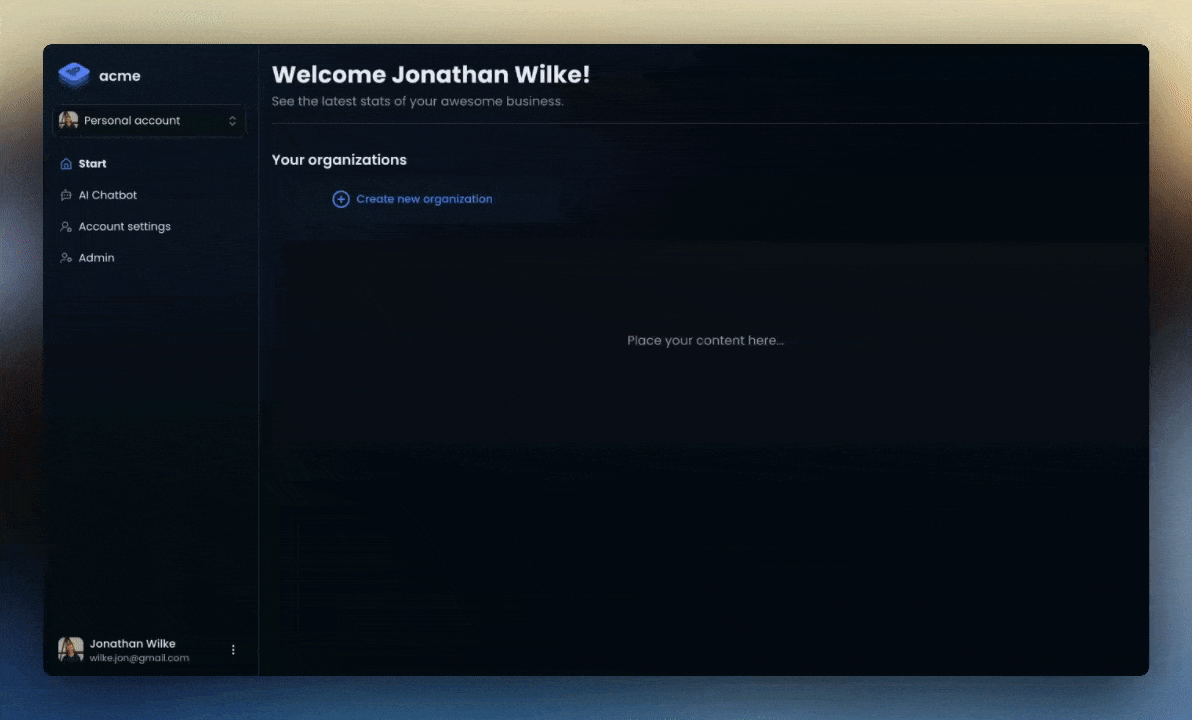
Task: Click the acme cube logo icon
Action: point(74,75)
